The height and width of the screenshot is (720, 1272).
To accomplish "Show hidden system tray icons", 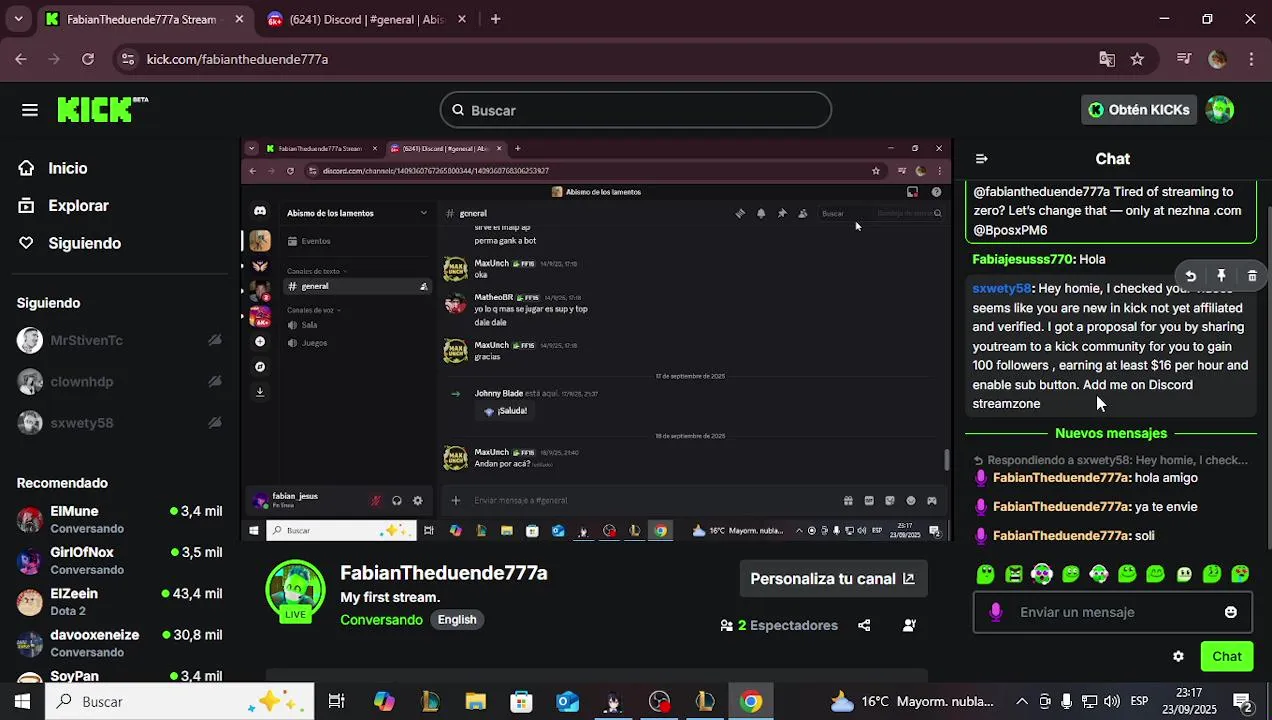I will (x=1022, y=702).
